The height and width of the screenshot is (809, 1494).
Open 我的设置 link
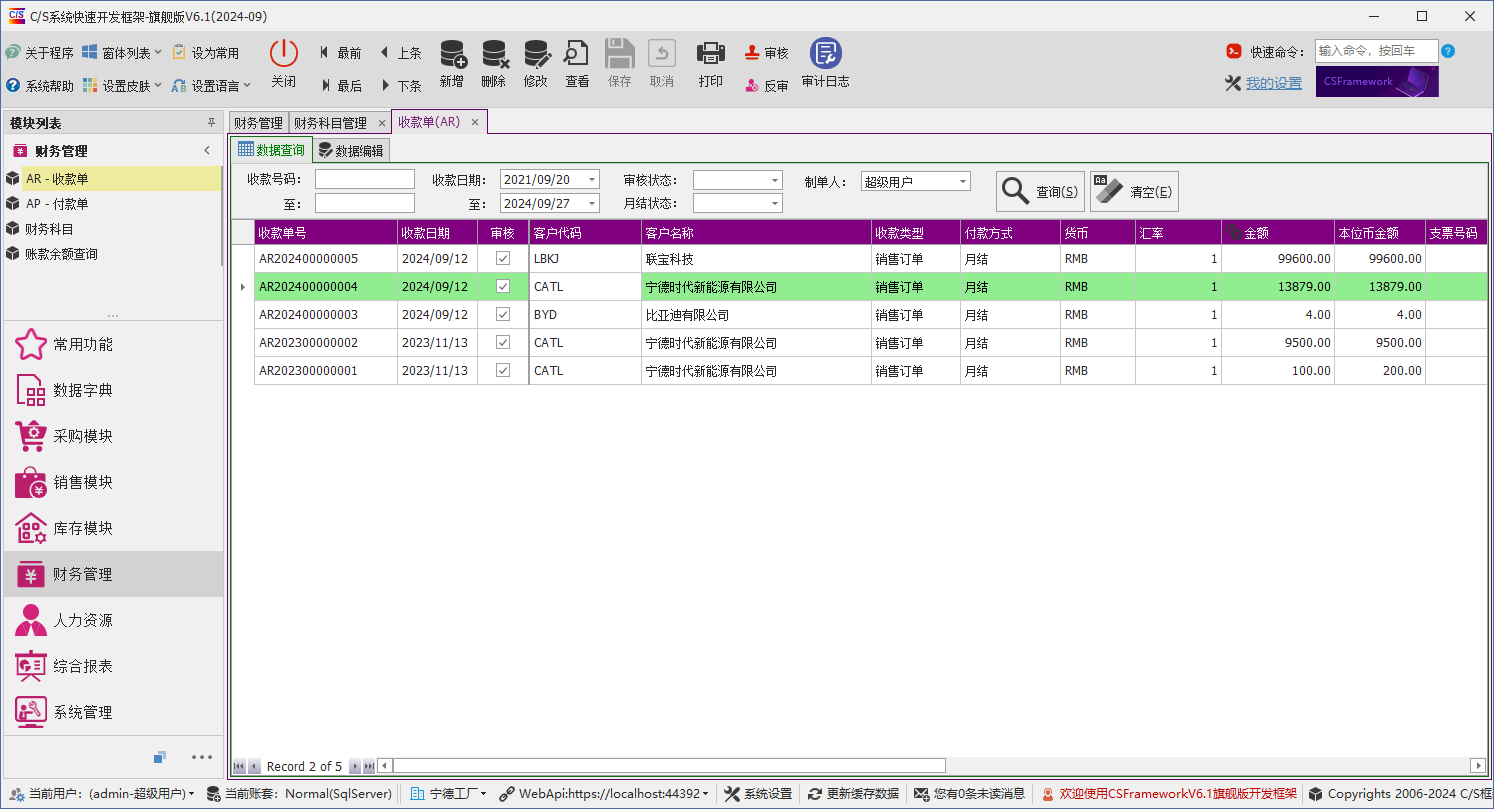point(1274,83)
